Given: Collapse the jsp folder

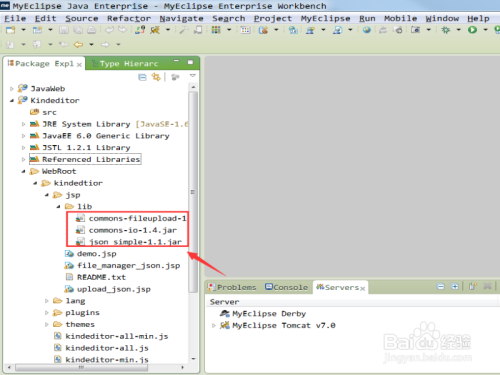Looking at the screenshot, I should click(x=47, y=195).
